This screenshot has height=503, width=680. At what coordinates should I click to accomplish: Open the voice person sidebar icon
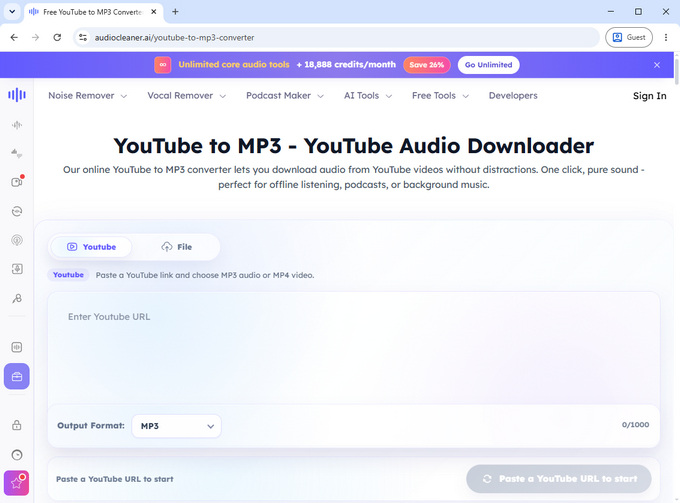pyautogui.click(x=17, y=298)
